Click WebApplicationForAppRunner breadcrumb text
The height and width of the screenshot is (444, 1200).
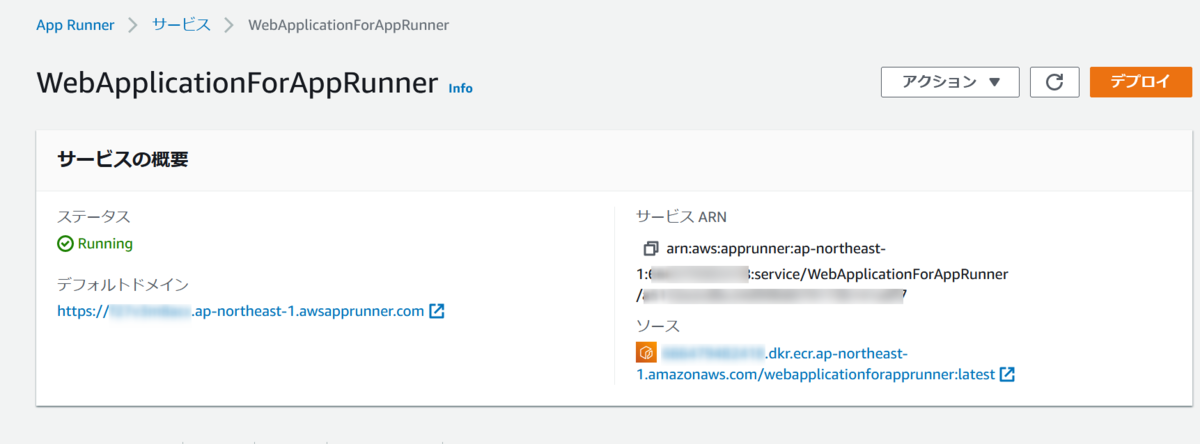coord(349,25)
